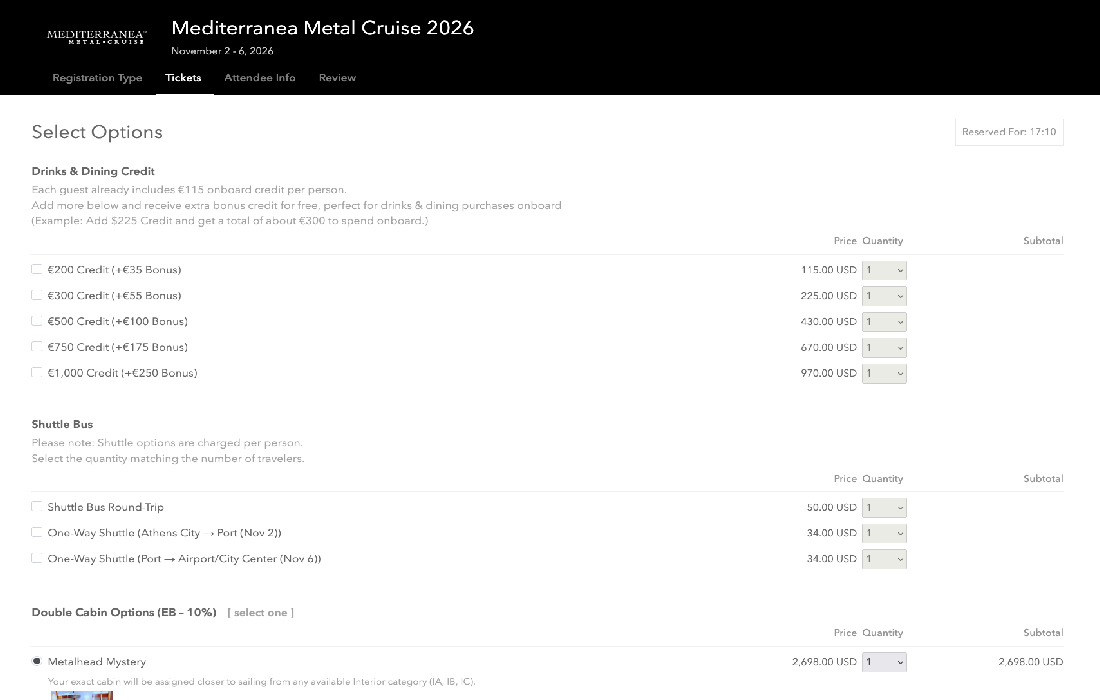
Task: Check the €1,000 Credit option
Action: pyautogui.click(x=37, y=373)
